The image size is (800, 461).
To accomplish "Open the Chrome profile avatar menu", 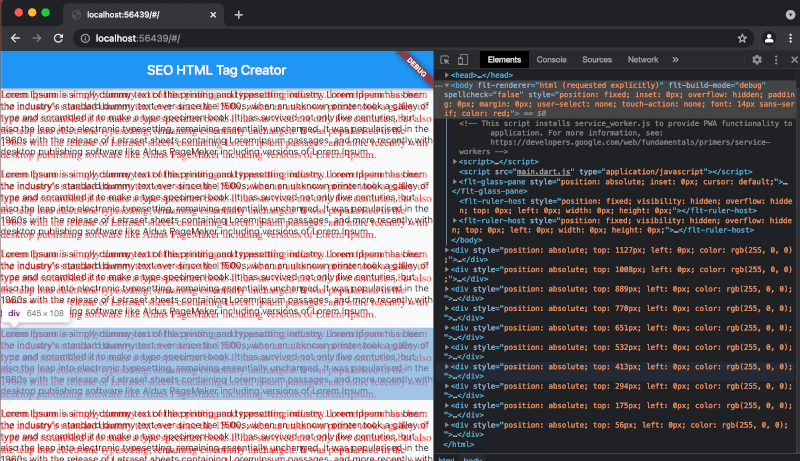I will [769, 38].
